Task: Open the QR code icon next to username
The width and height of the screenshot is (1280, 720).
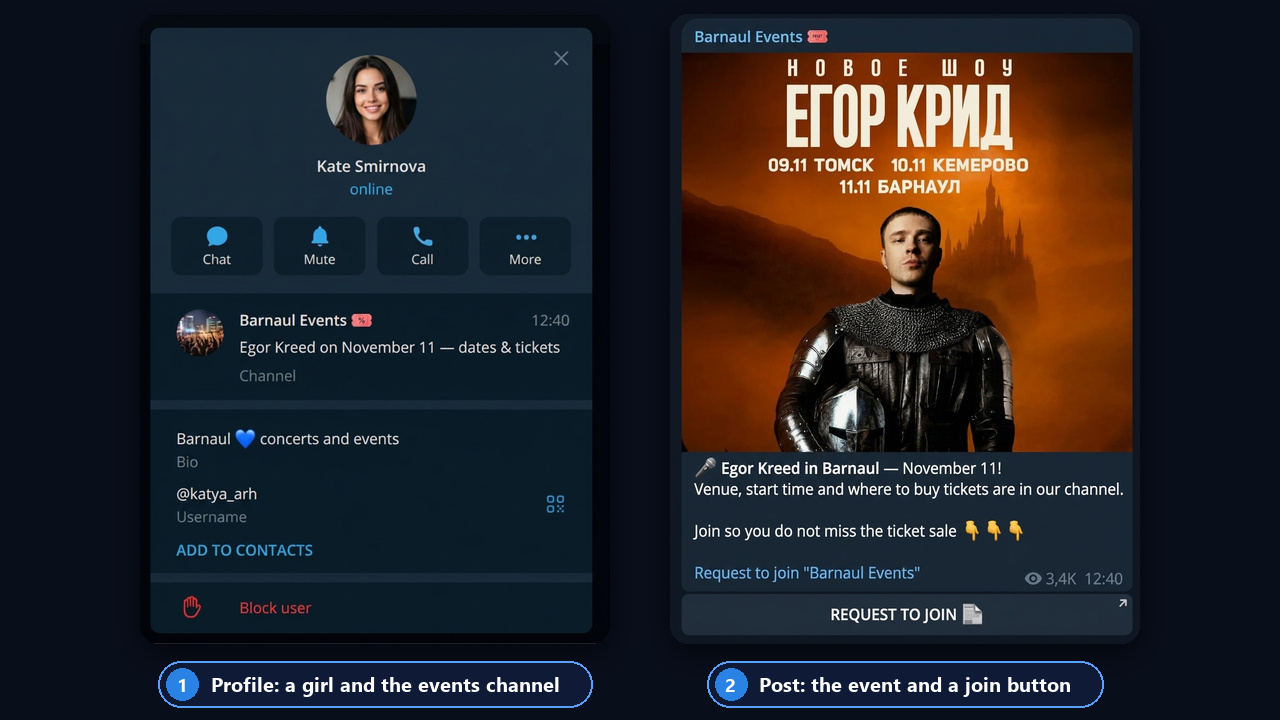Action: coord(555,504)
